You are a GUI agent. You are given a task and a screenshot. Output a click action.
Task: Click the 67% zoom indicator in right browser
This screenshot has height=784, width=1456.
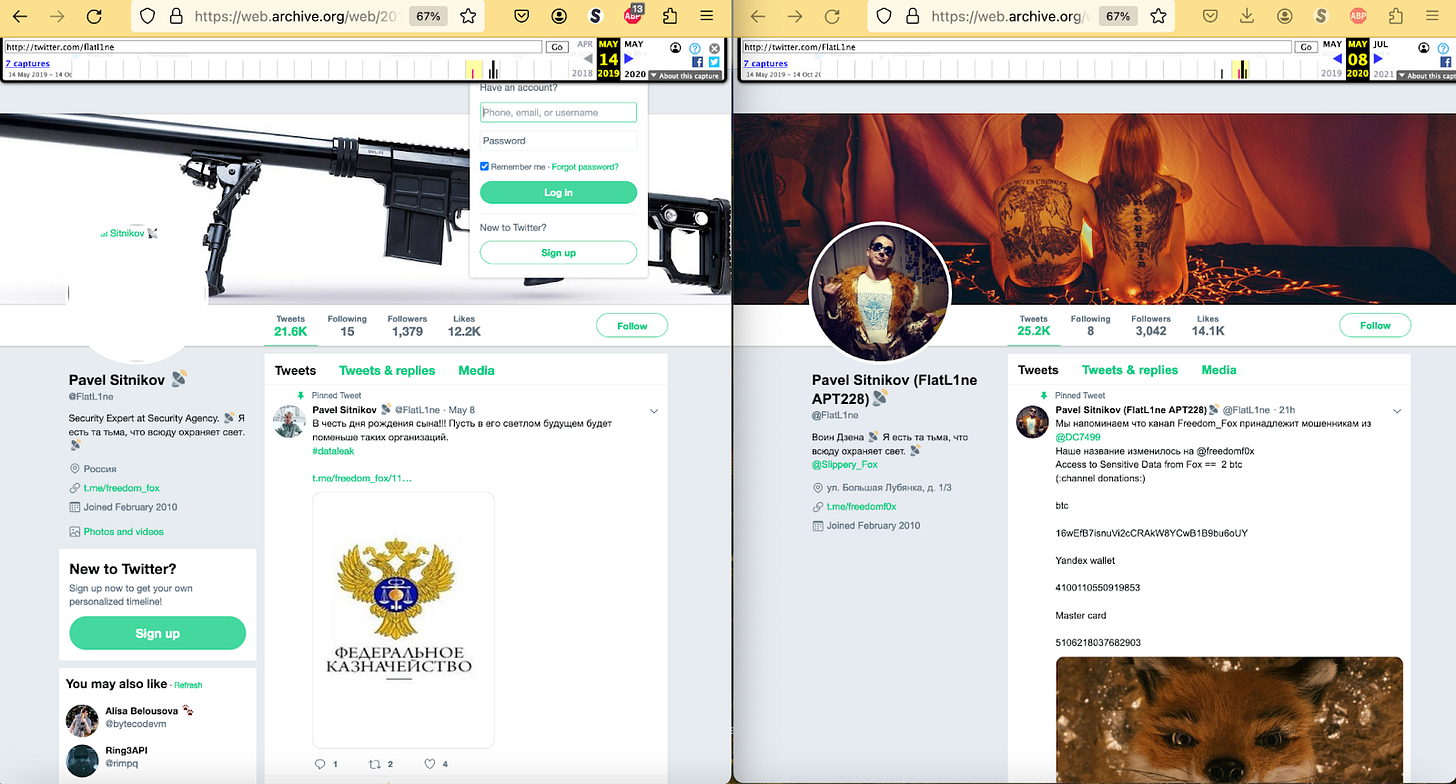pos(1118,16)
